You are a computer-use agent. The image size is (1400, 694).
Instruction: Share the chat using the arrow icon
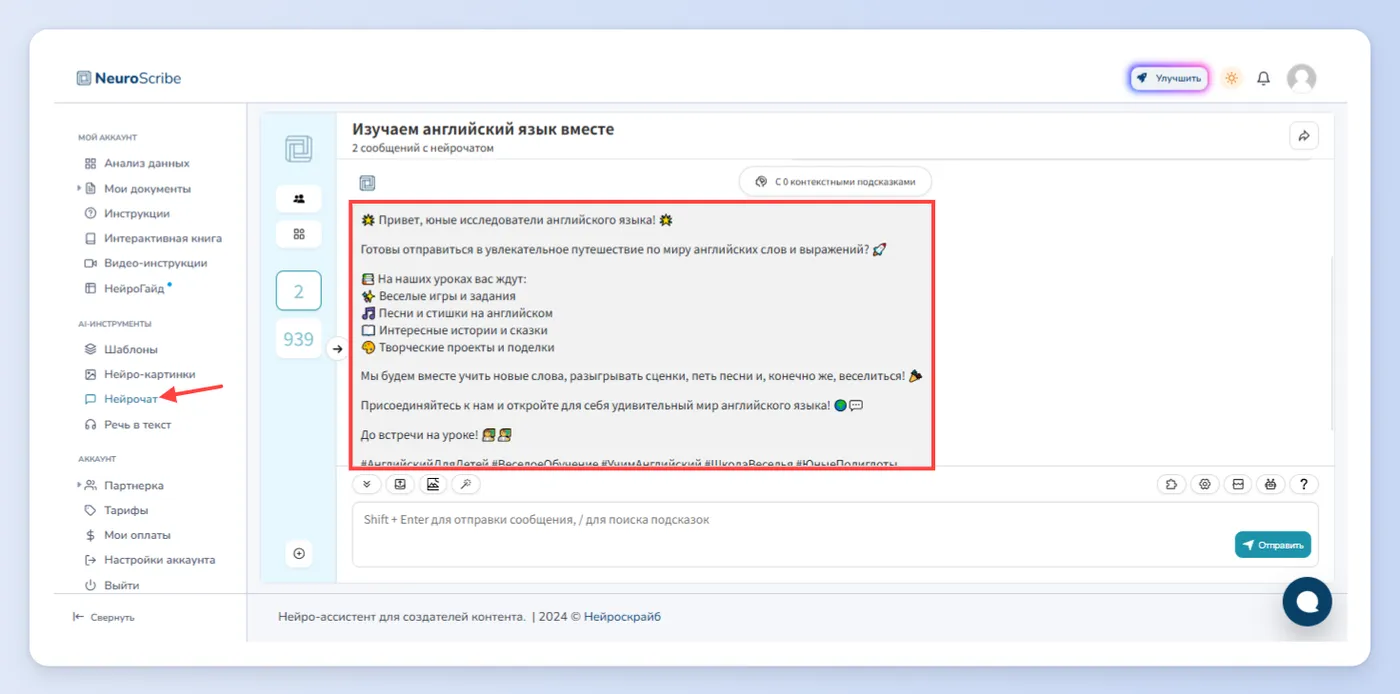[x=1304, y=135]
